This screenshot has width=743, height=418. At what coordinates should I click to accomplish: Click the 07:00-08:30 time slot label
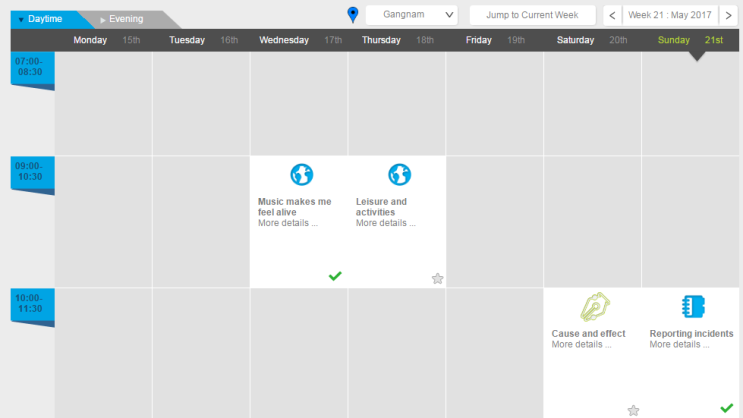point(32,67)
